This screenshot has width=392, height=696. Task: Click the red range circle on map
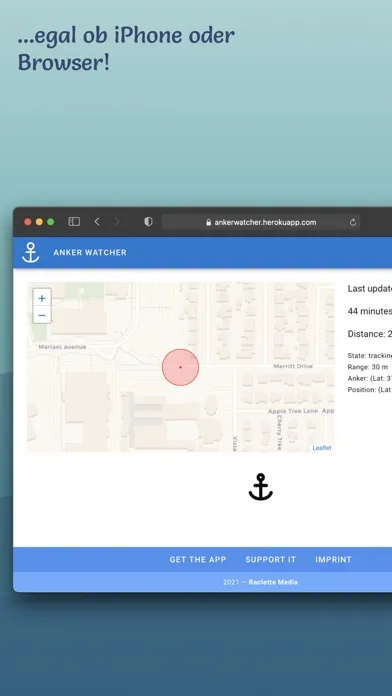pos(180,367)
